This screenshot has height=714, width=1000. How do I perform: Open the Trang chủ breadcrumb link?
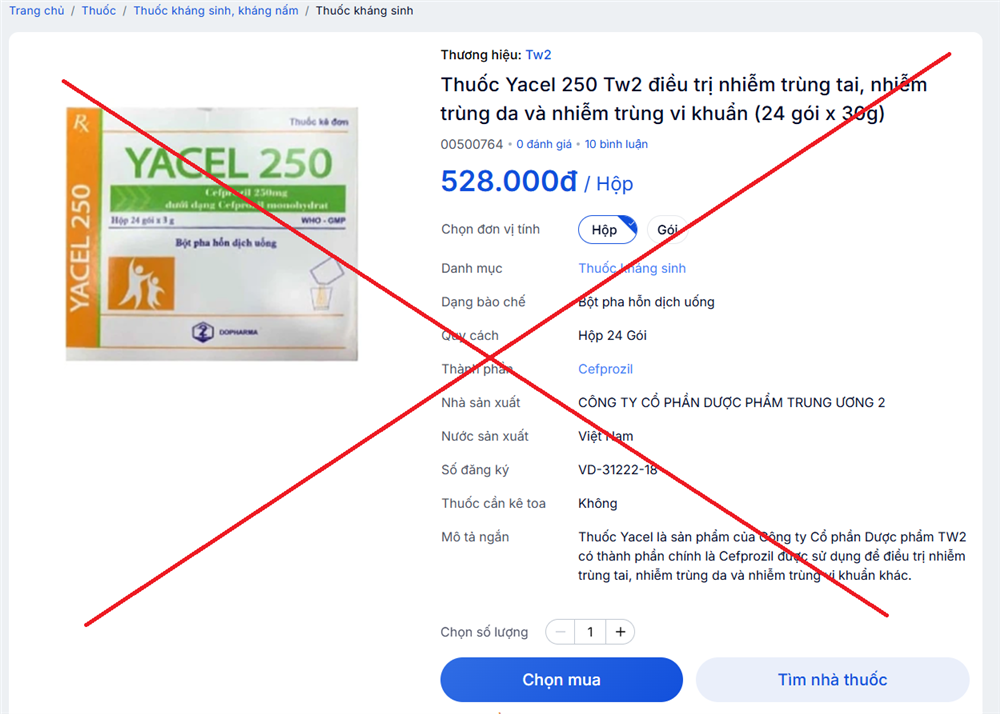tap(37, 11)
